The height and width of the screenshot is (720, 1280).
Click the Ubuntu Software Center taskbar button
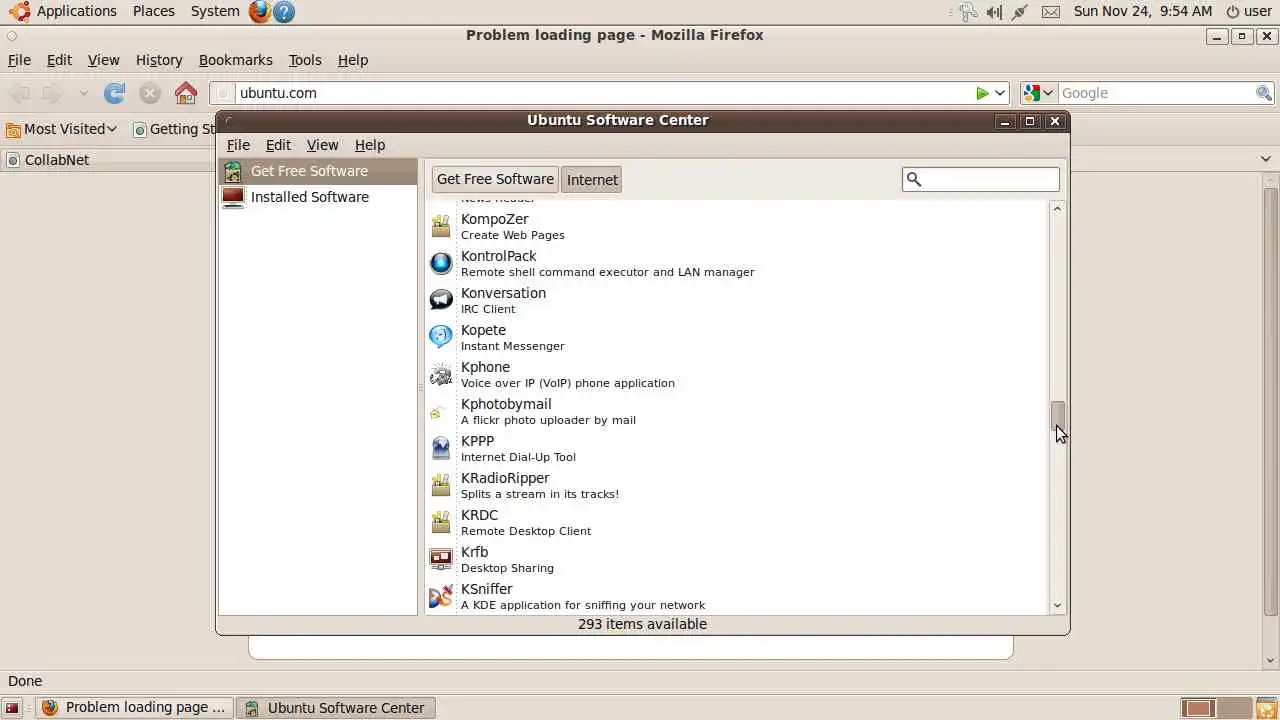[x=336, y=708]
